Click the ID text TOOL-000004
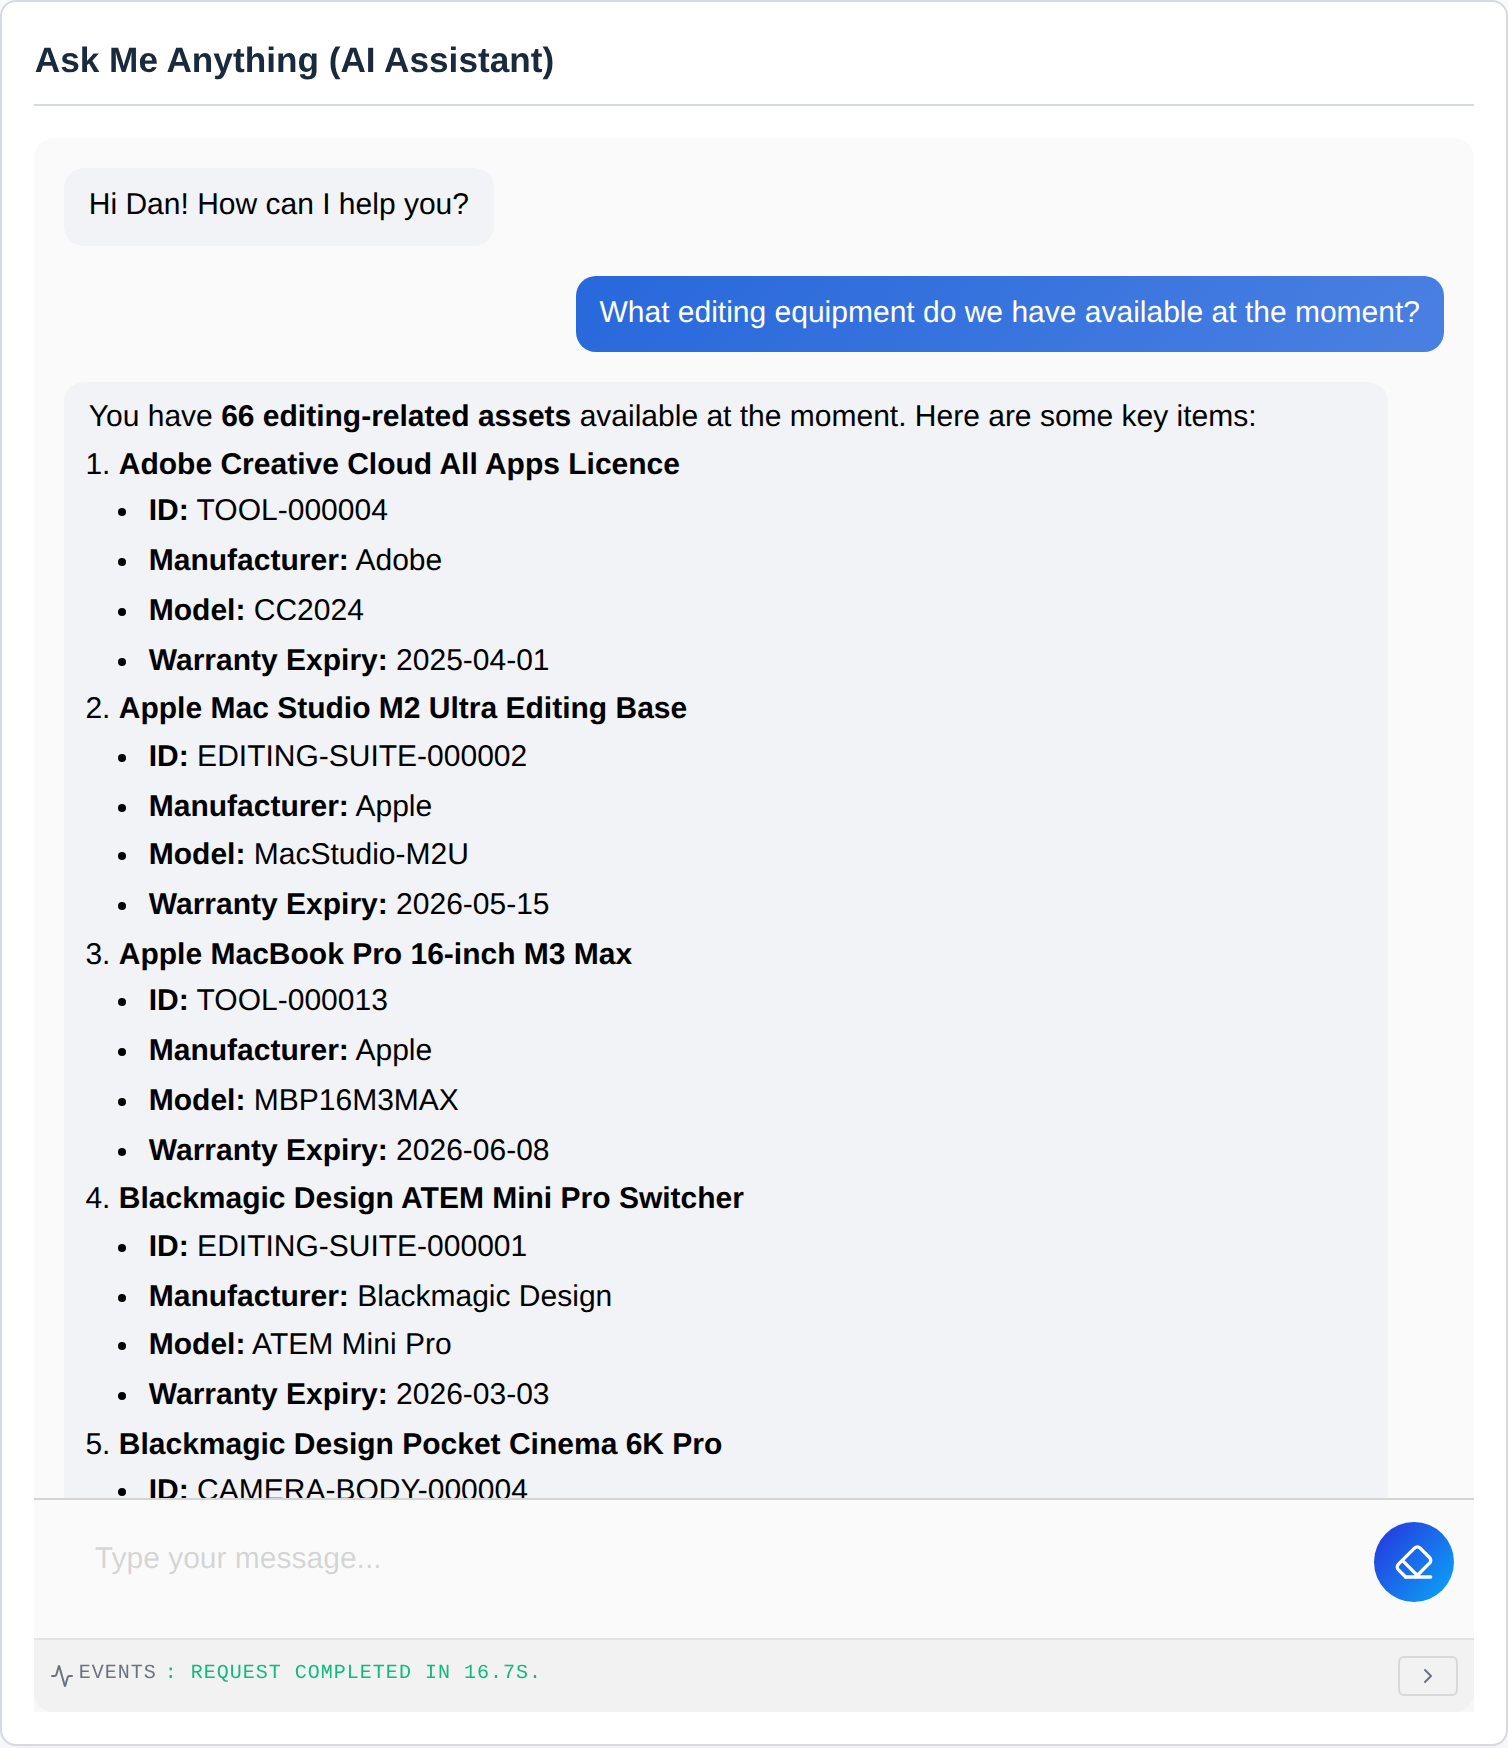1508x1748 pixels. (x=292, y=510)
